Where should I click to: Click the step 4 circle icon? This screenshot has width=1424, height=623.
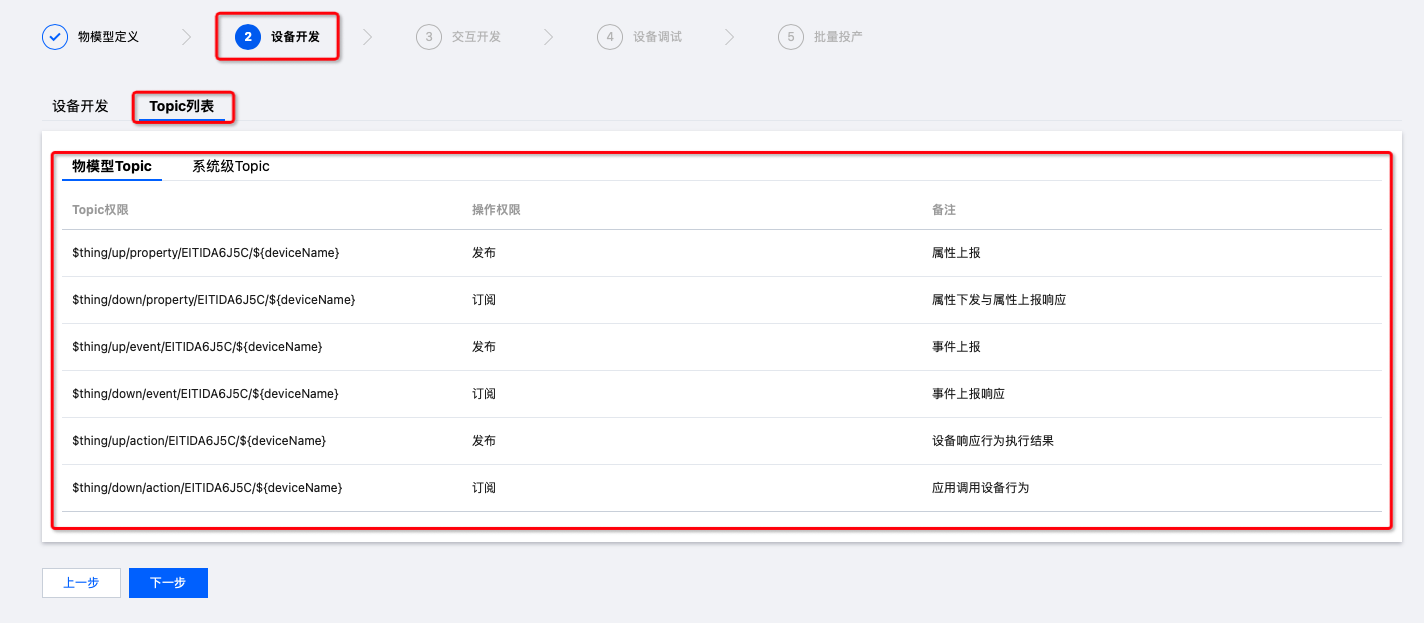[610, 37]
